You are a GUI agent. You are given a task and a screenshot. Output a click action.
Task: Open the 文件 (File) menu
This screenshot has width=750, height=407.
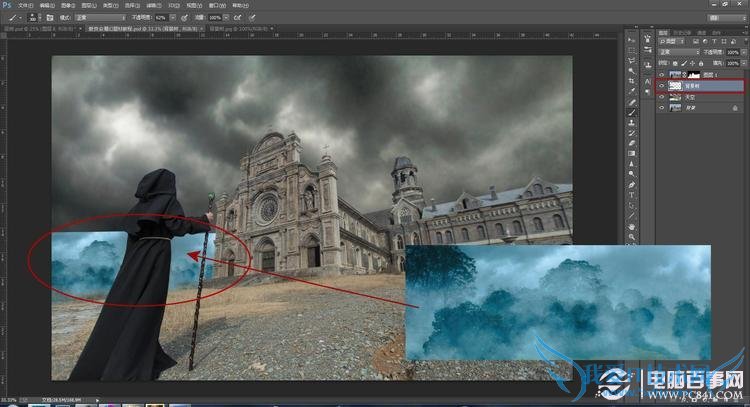[x=28, y=5]
